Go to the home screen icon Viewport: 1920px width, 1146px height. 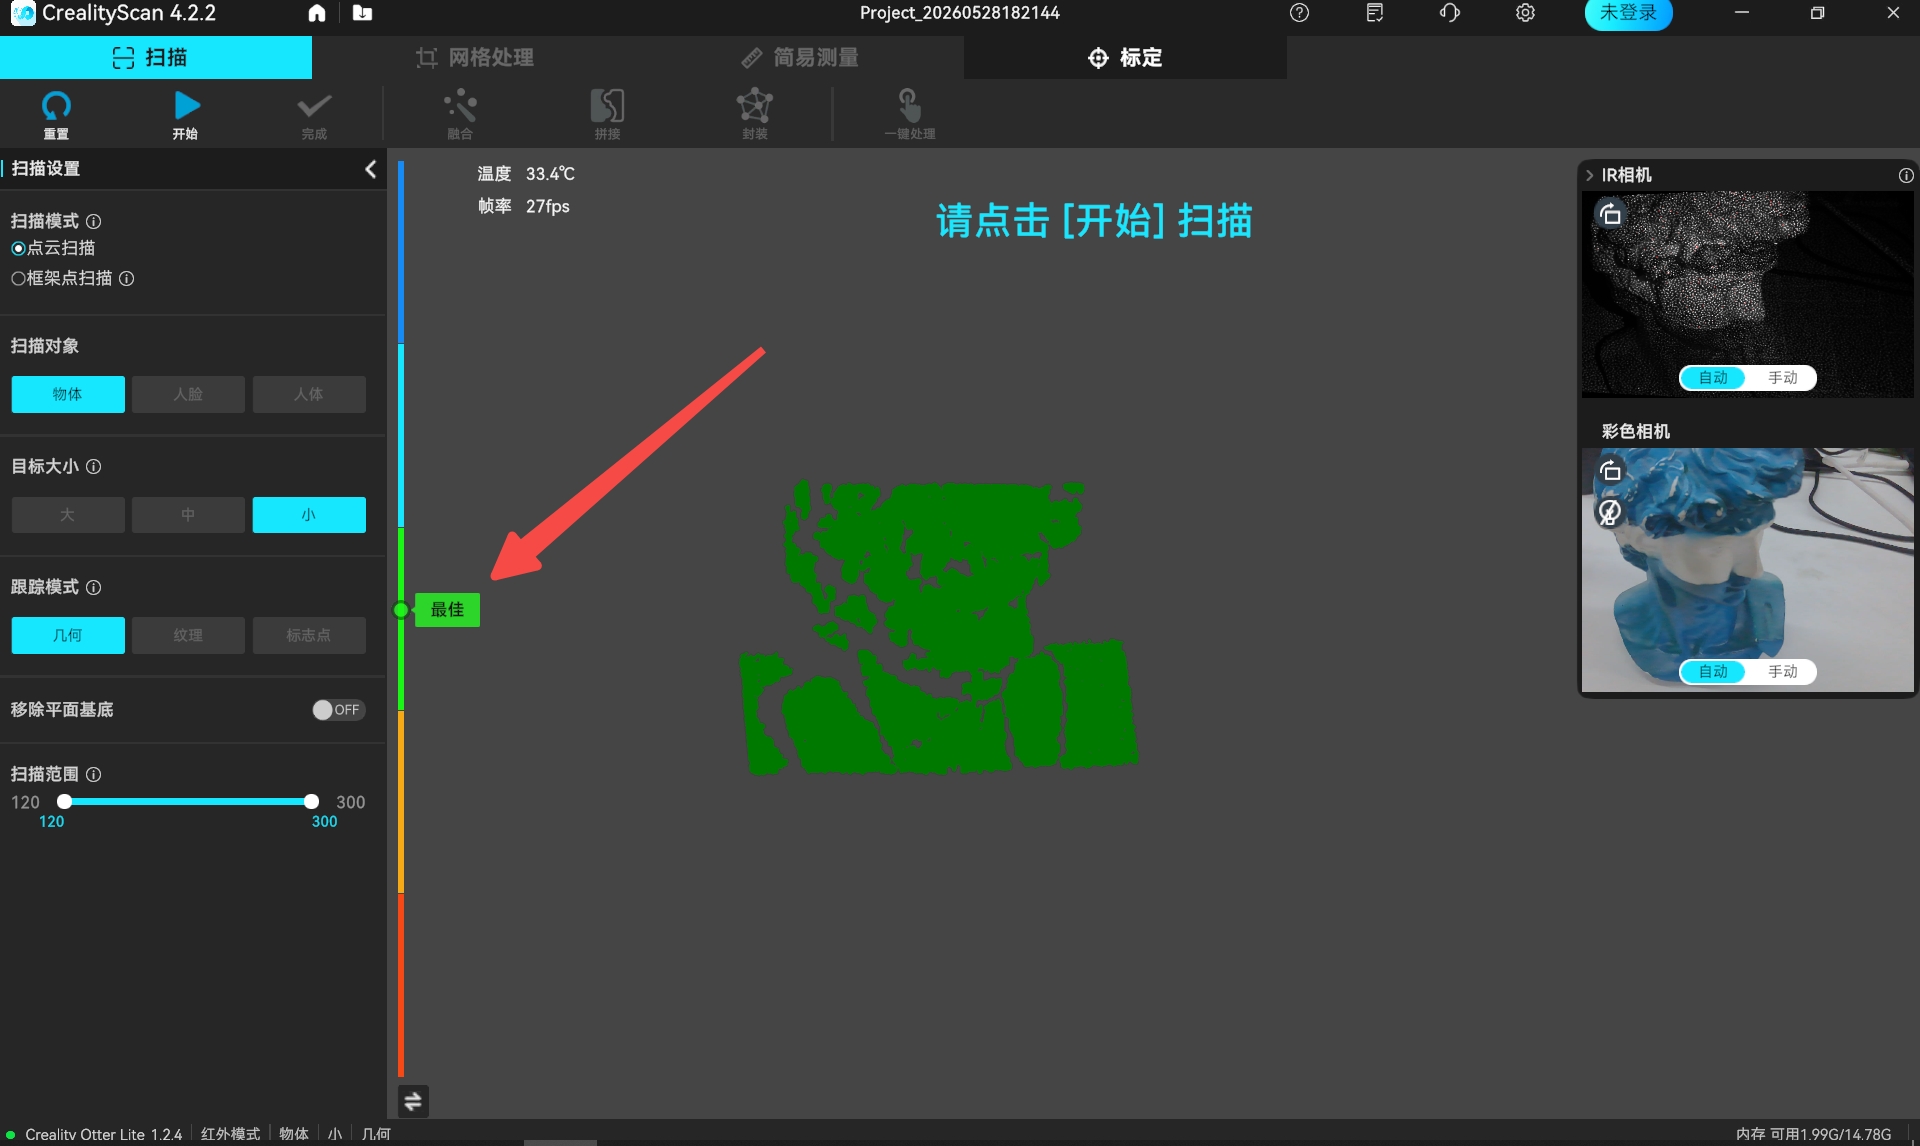[x=317, y=13]
